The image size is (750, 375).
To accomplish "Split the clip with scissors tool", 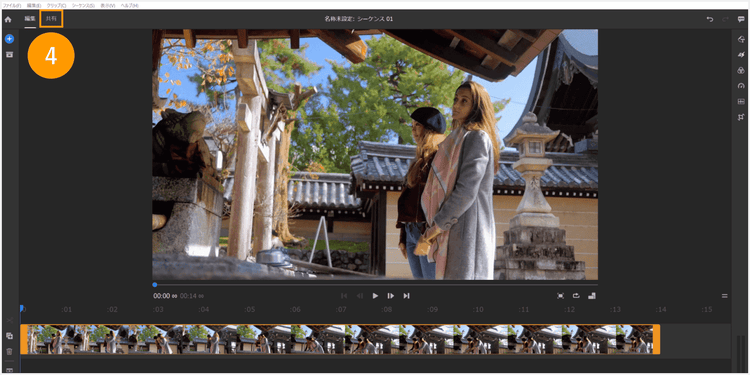I will click(x=10, y=320).
